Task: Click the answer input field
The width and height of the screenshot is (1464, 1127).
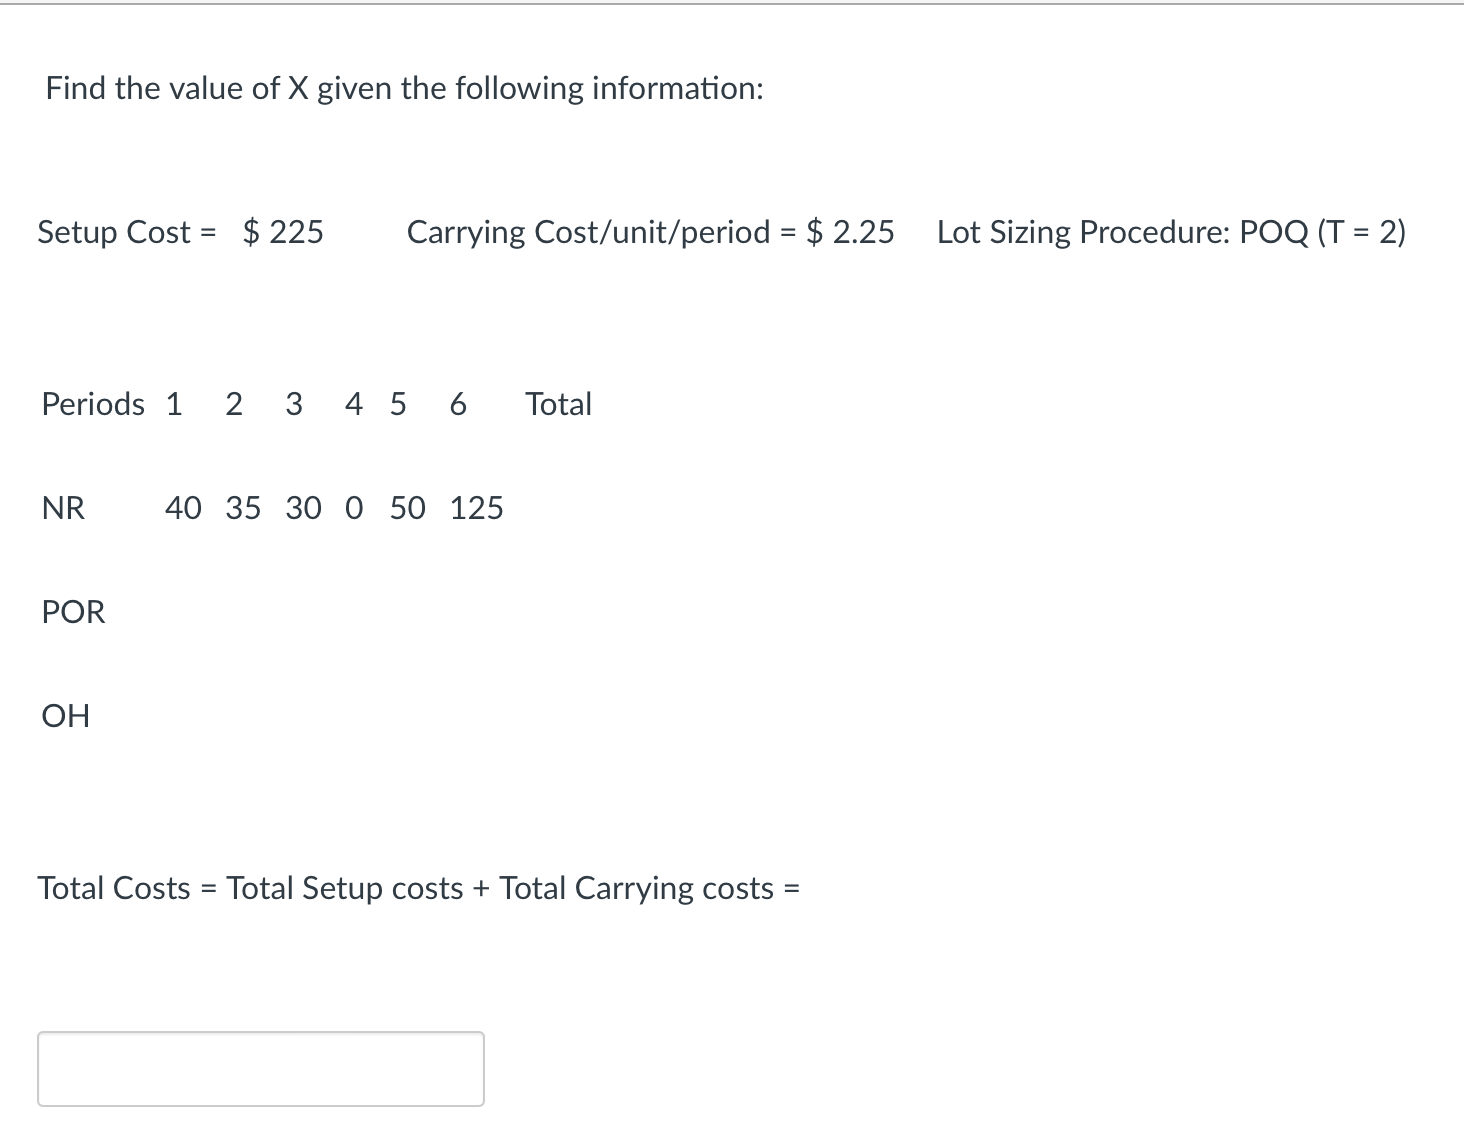Action: 260,1068
